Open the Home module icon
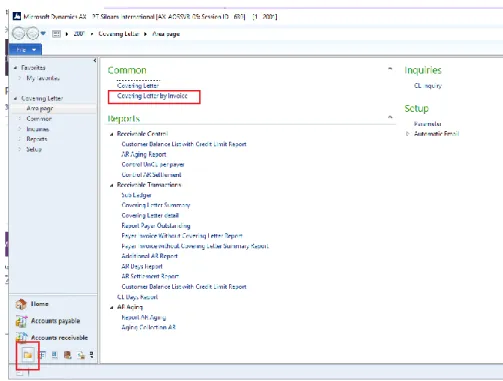 click(x=21, y=304)
